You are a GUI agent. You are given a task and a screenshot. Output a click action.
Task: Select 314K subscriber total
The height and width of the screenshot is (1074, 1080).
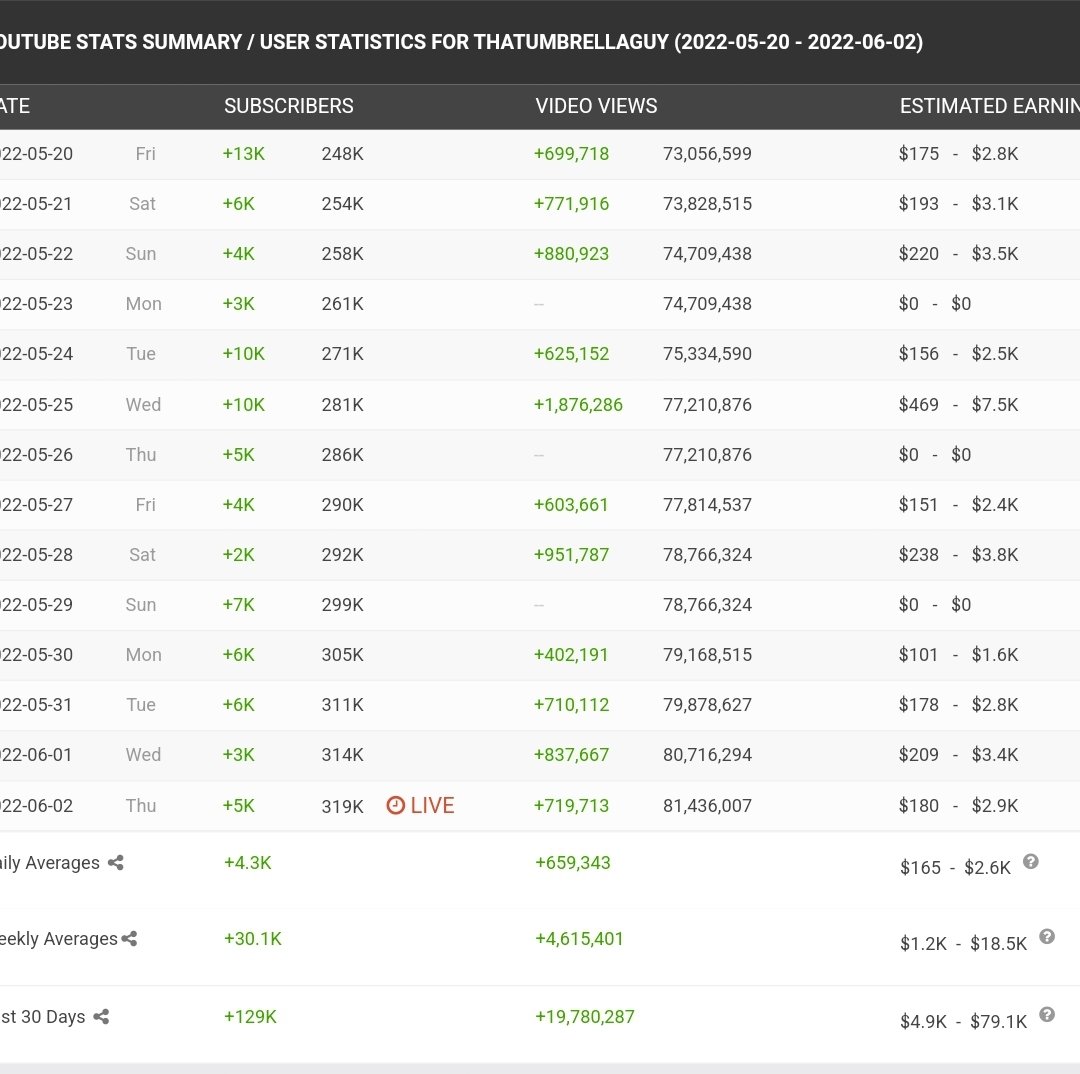[x=342, y=754]
